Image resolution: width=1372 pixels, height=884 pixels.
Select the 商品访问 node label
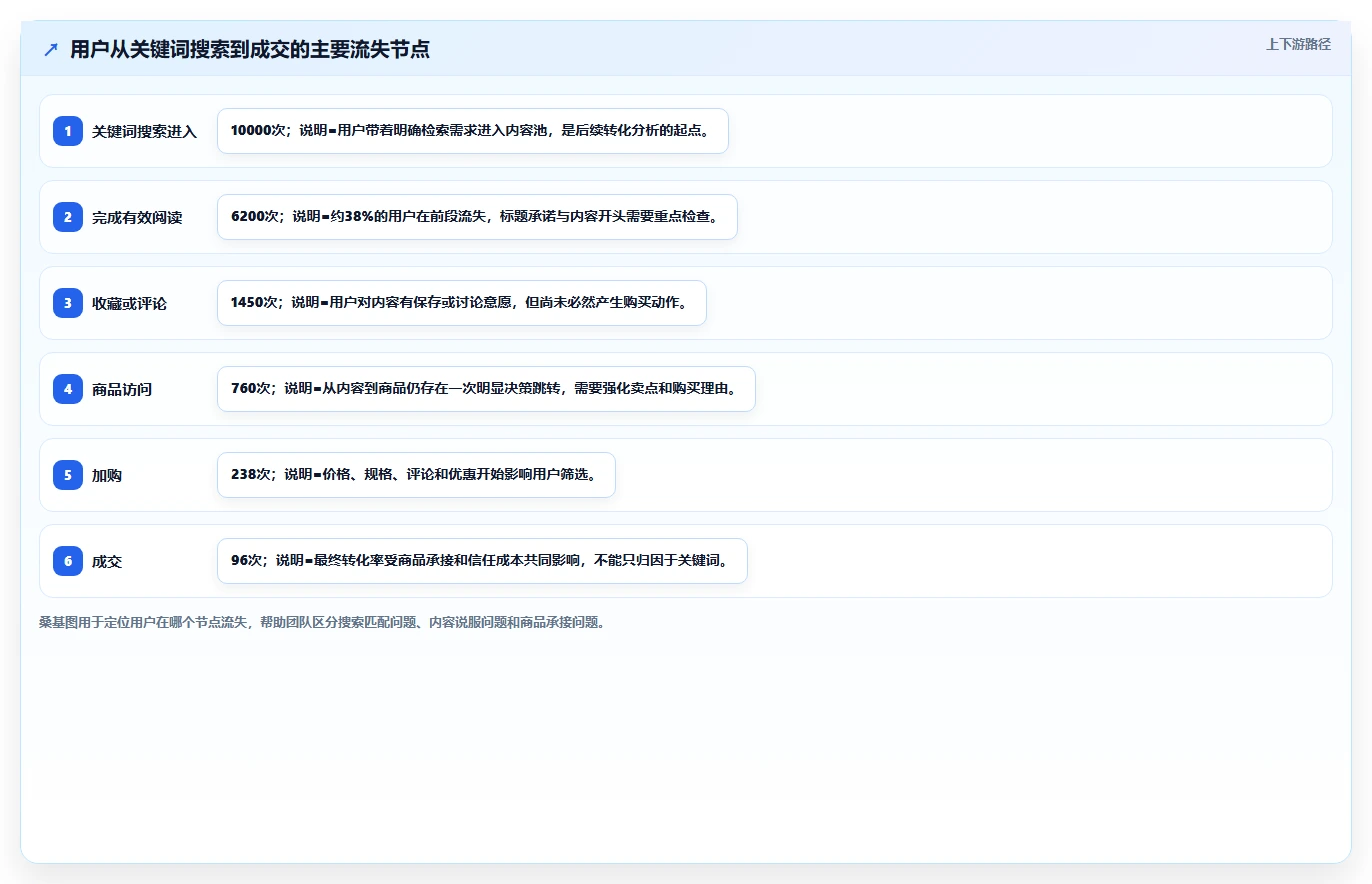pyautogui.click(x=122, y=390)
